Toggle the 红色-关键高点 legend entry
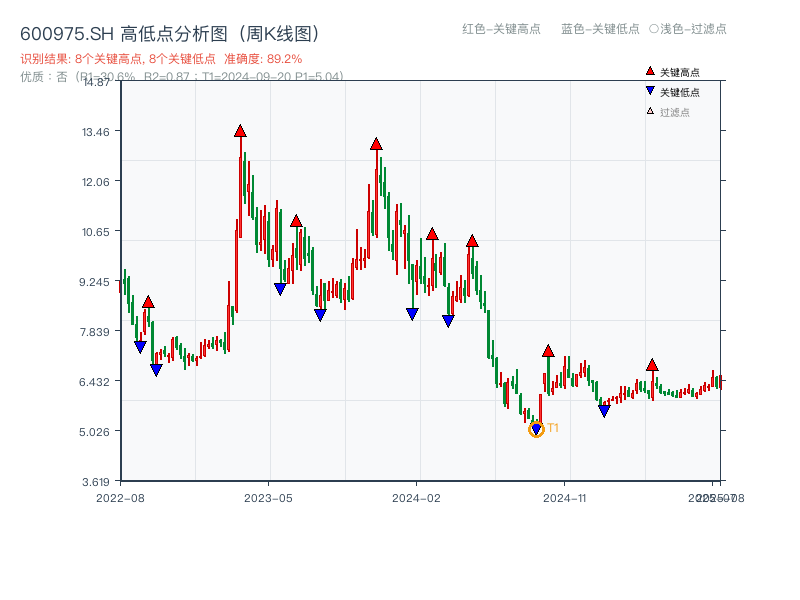Viewport: 800px width, 600px height. click(500, 30)
